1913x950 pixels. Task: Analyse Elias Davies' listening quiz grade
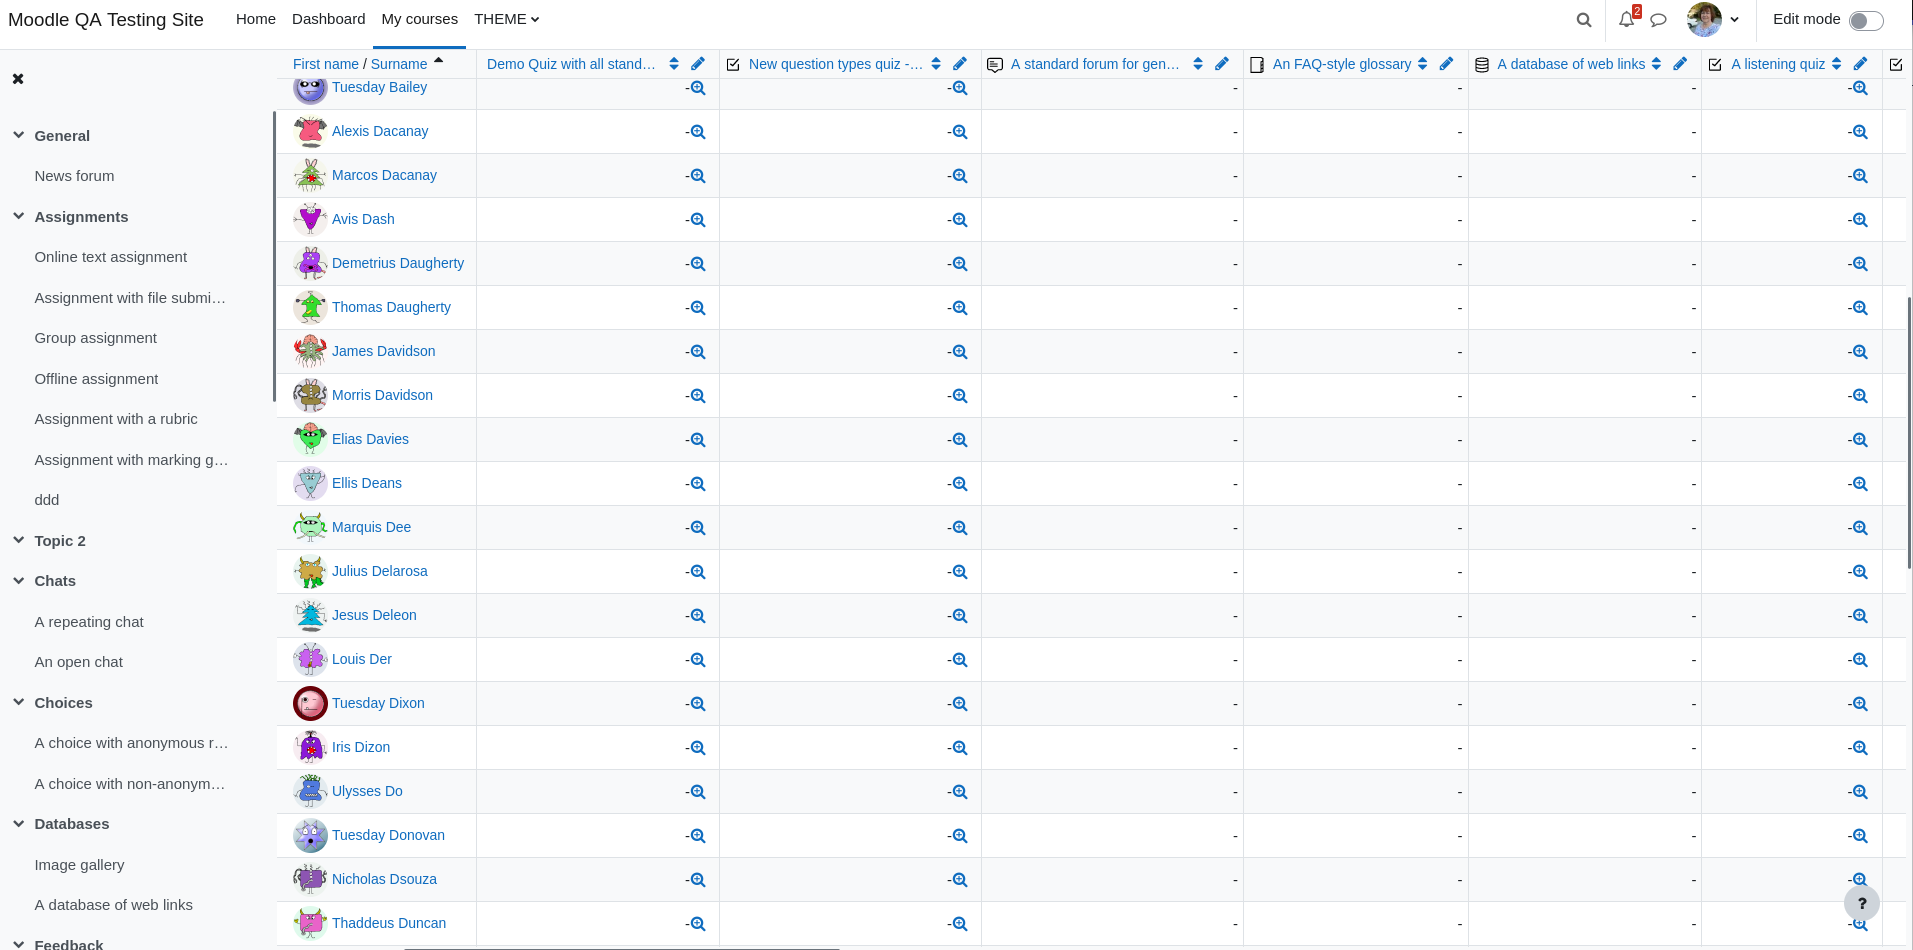click(1860, 440)
